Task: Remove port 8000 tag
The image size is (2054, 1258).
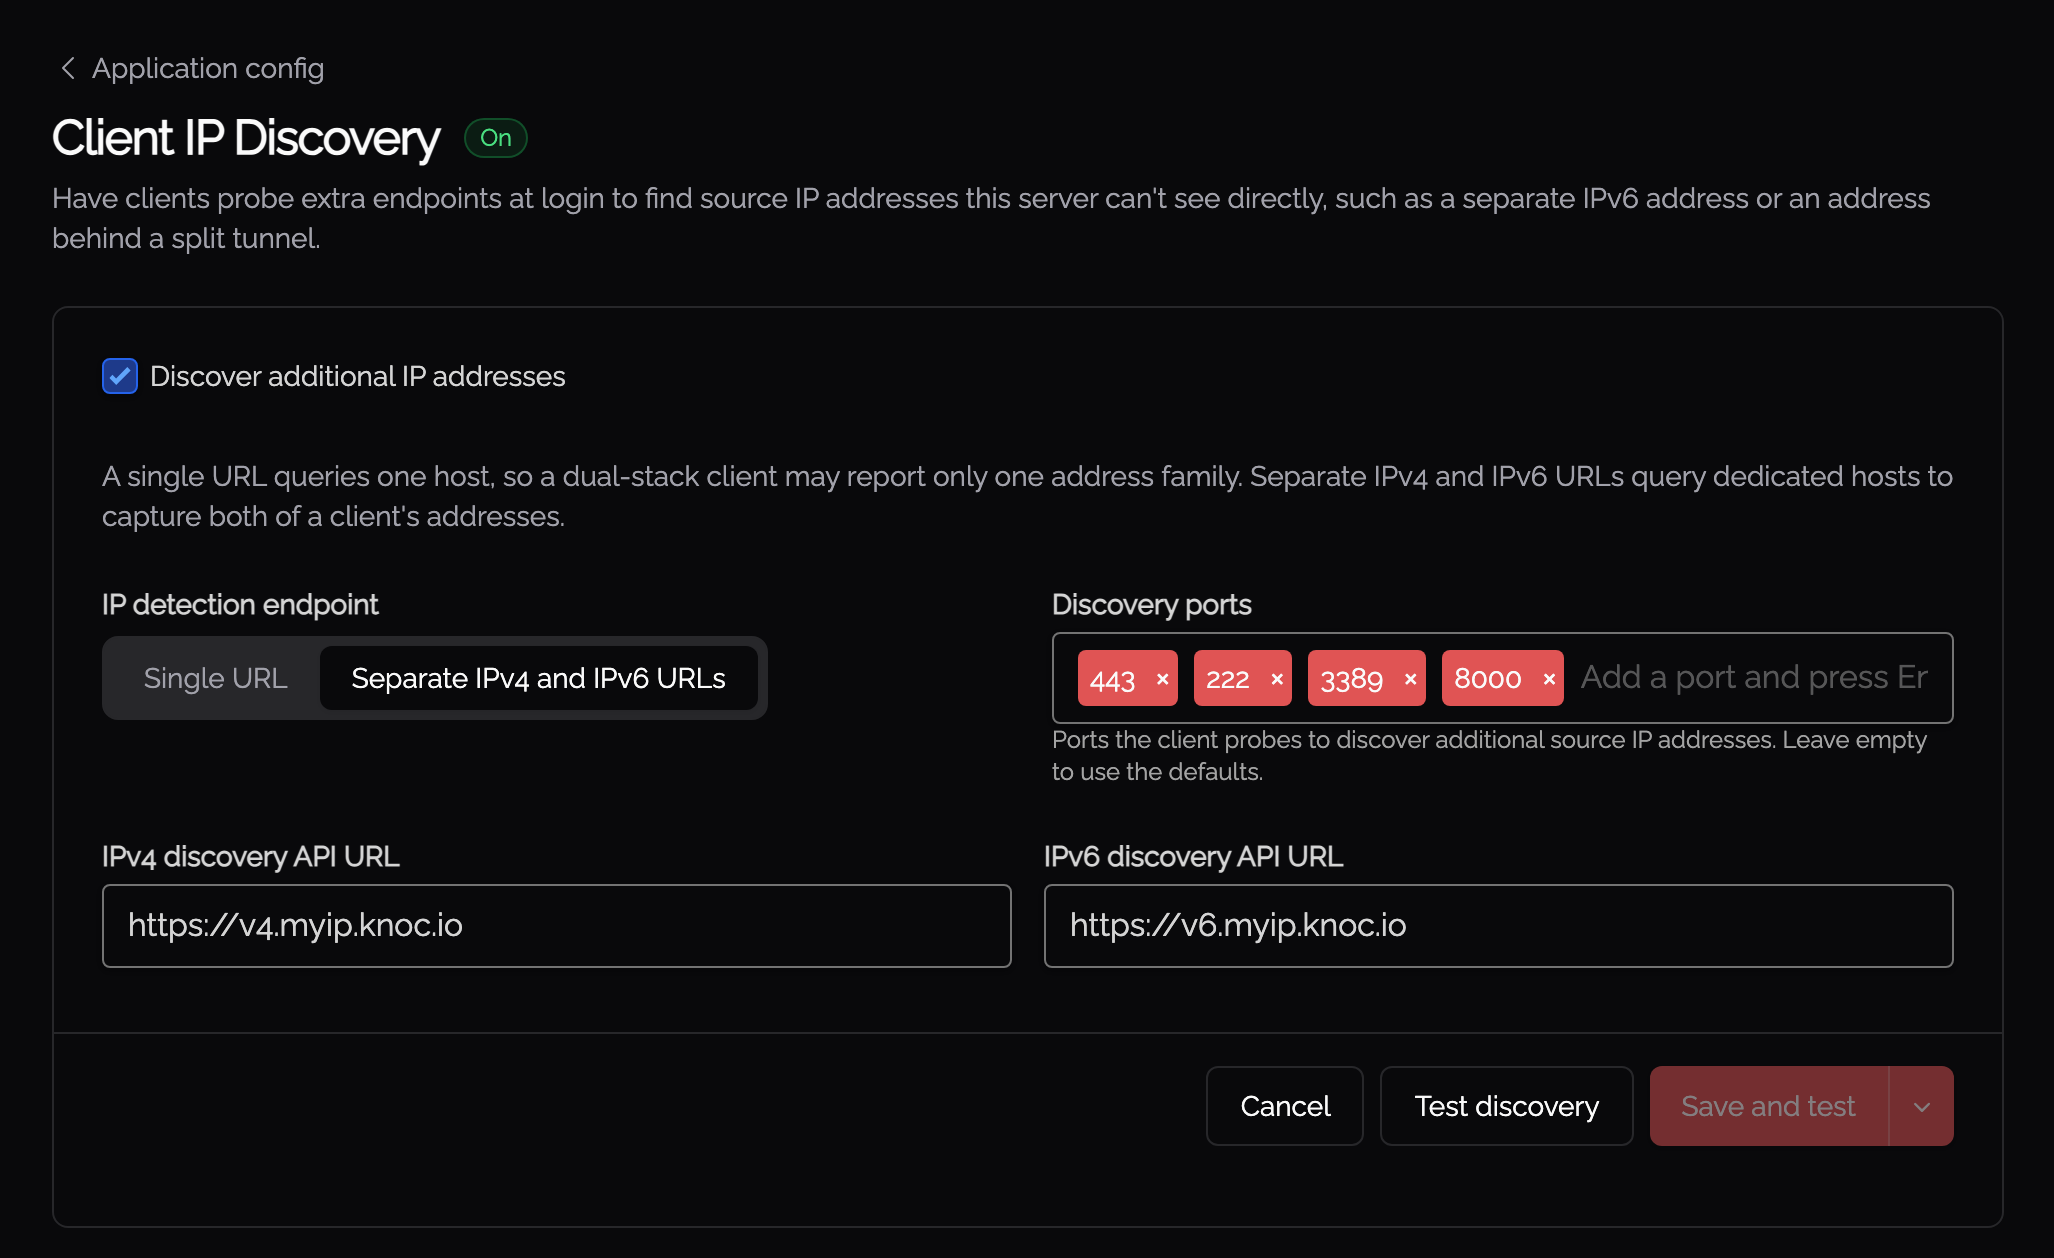Action: pos(1548,679)
